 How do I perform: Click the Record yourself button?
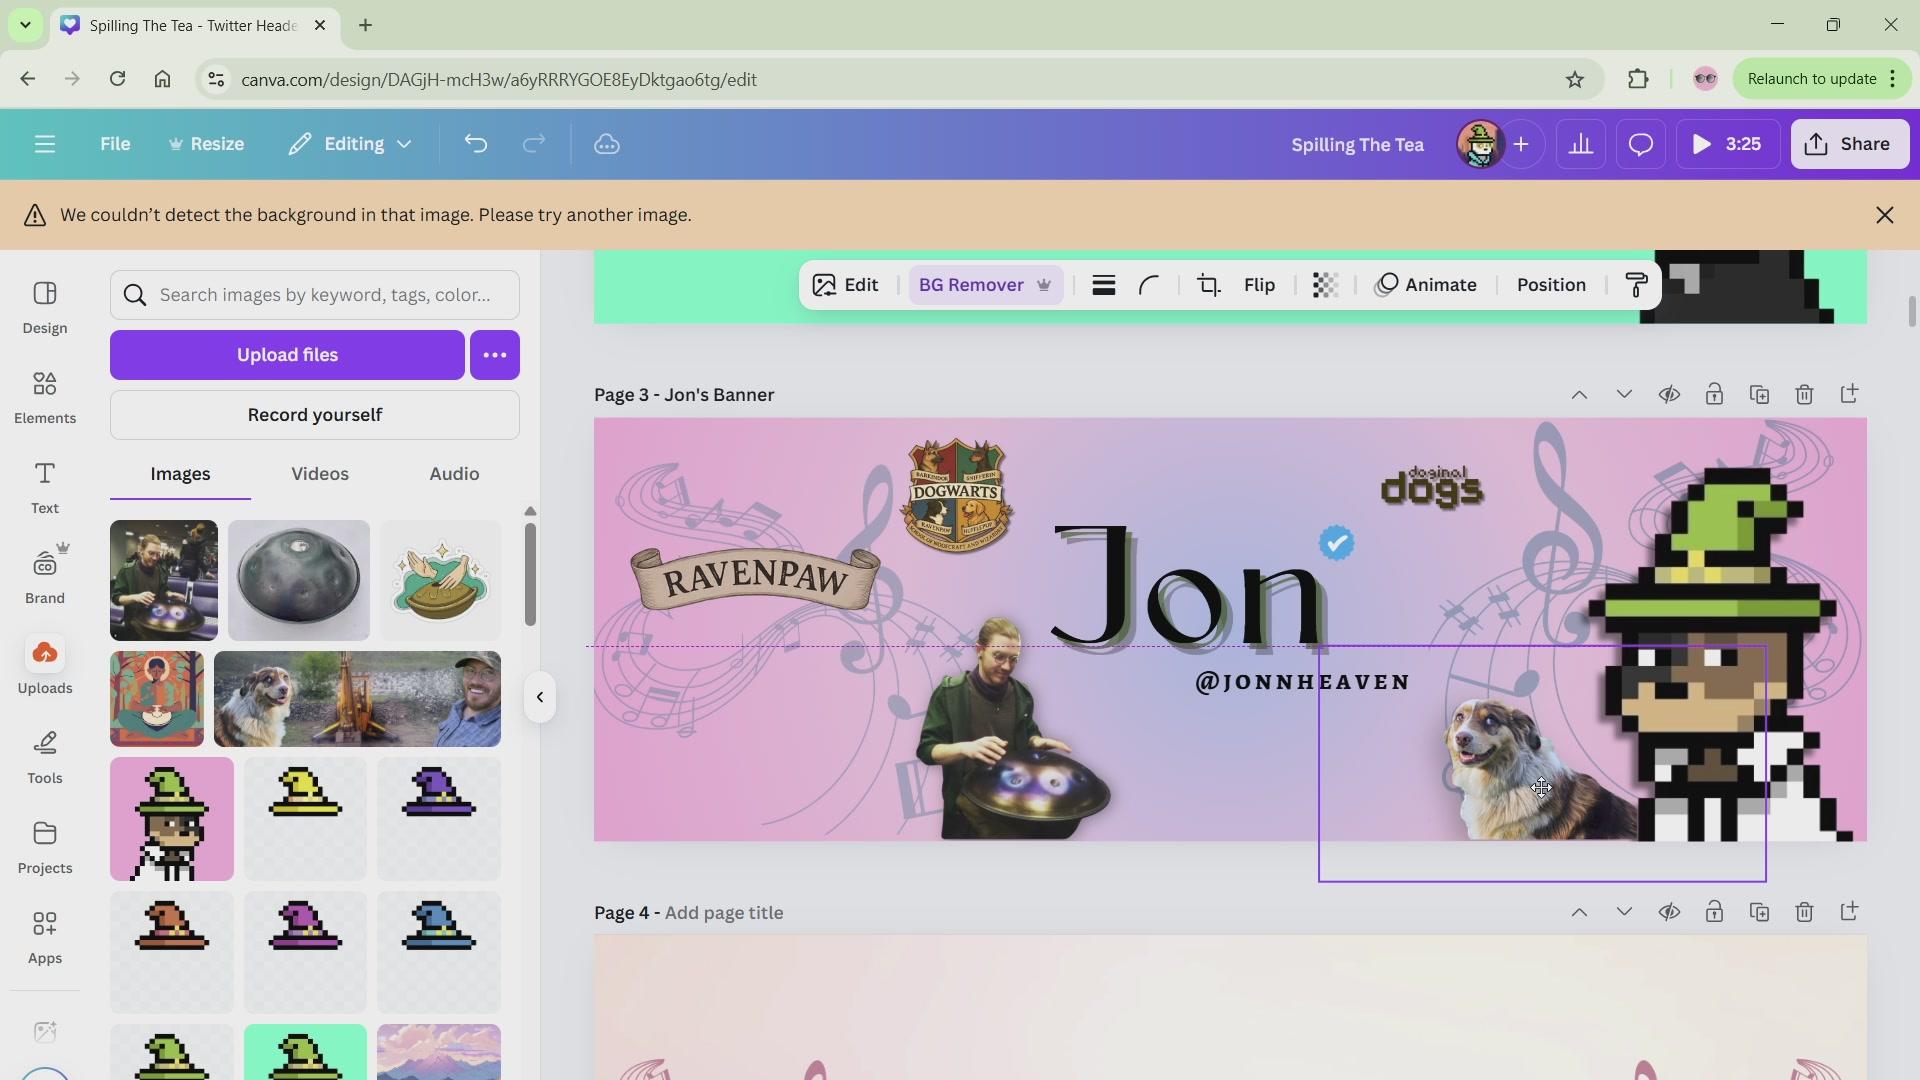point(315,415)
